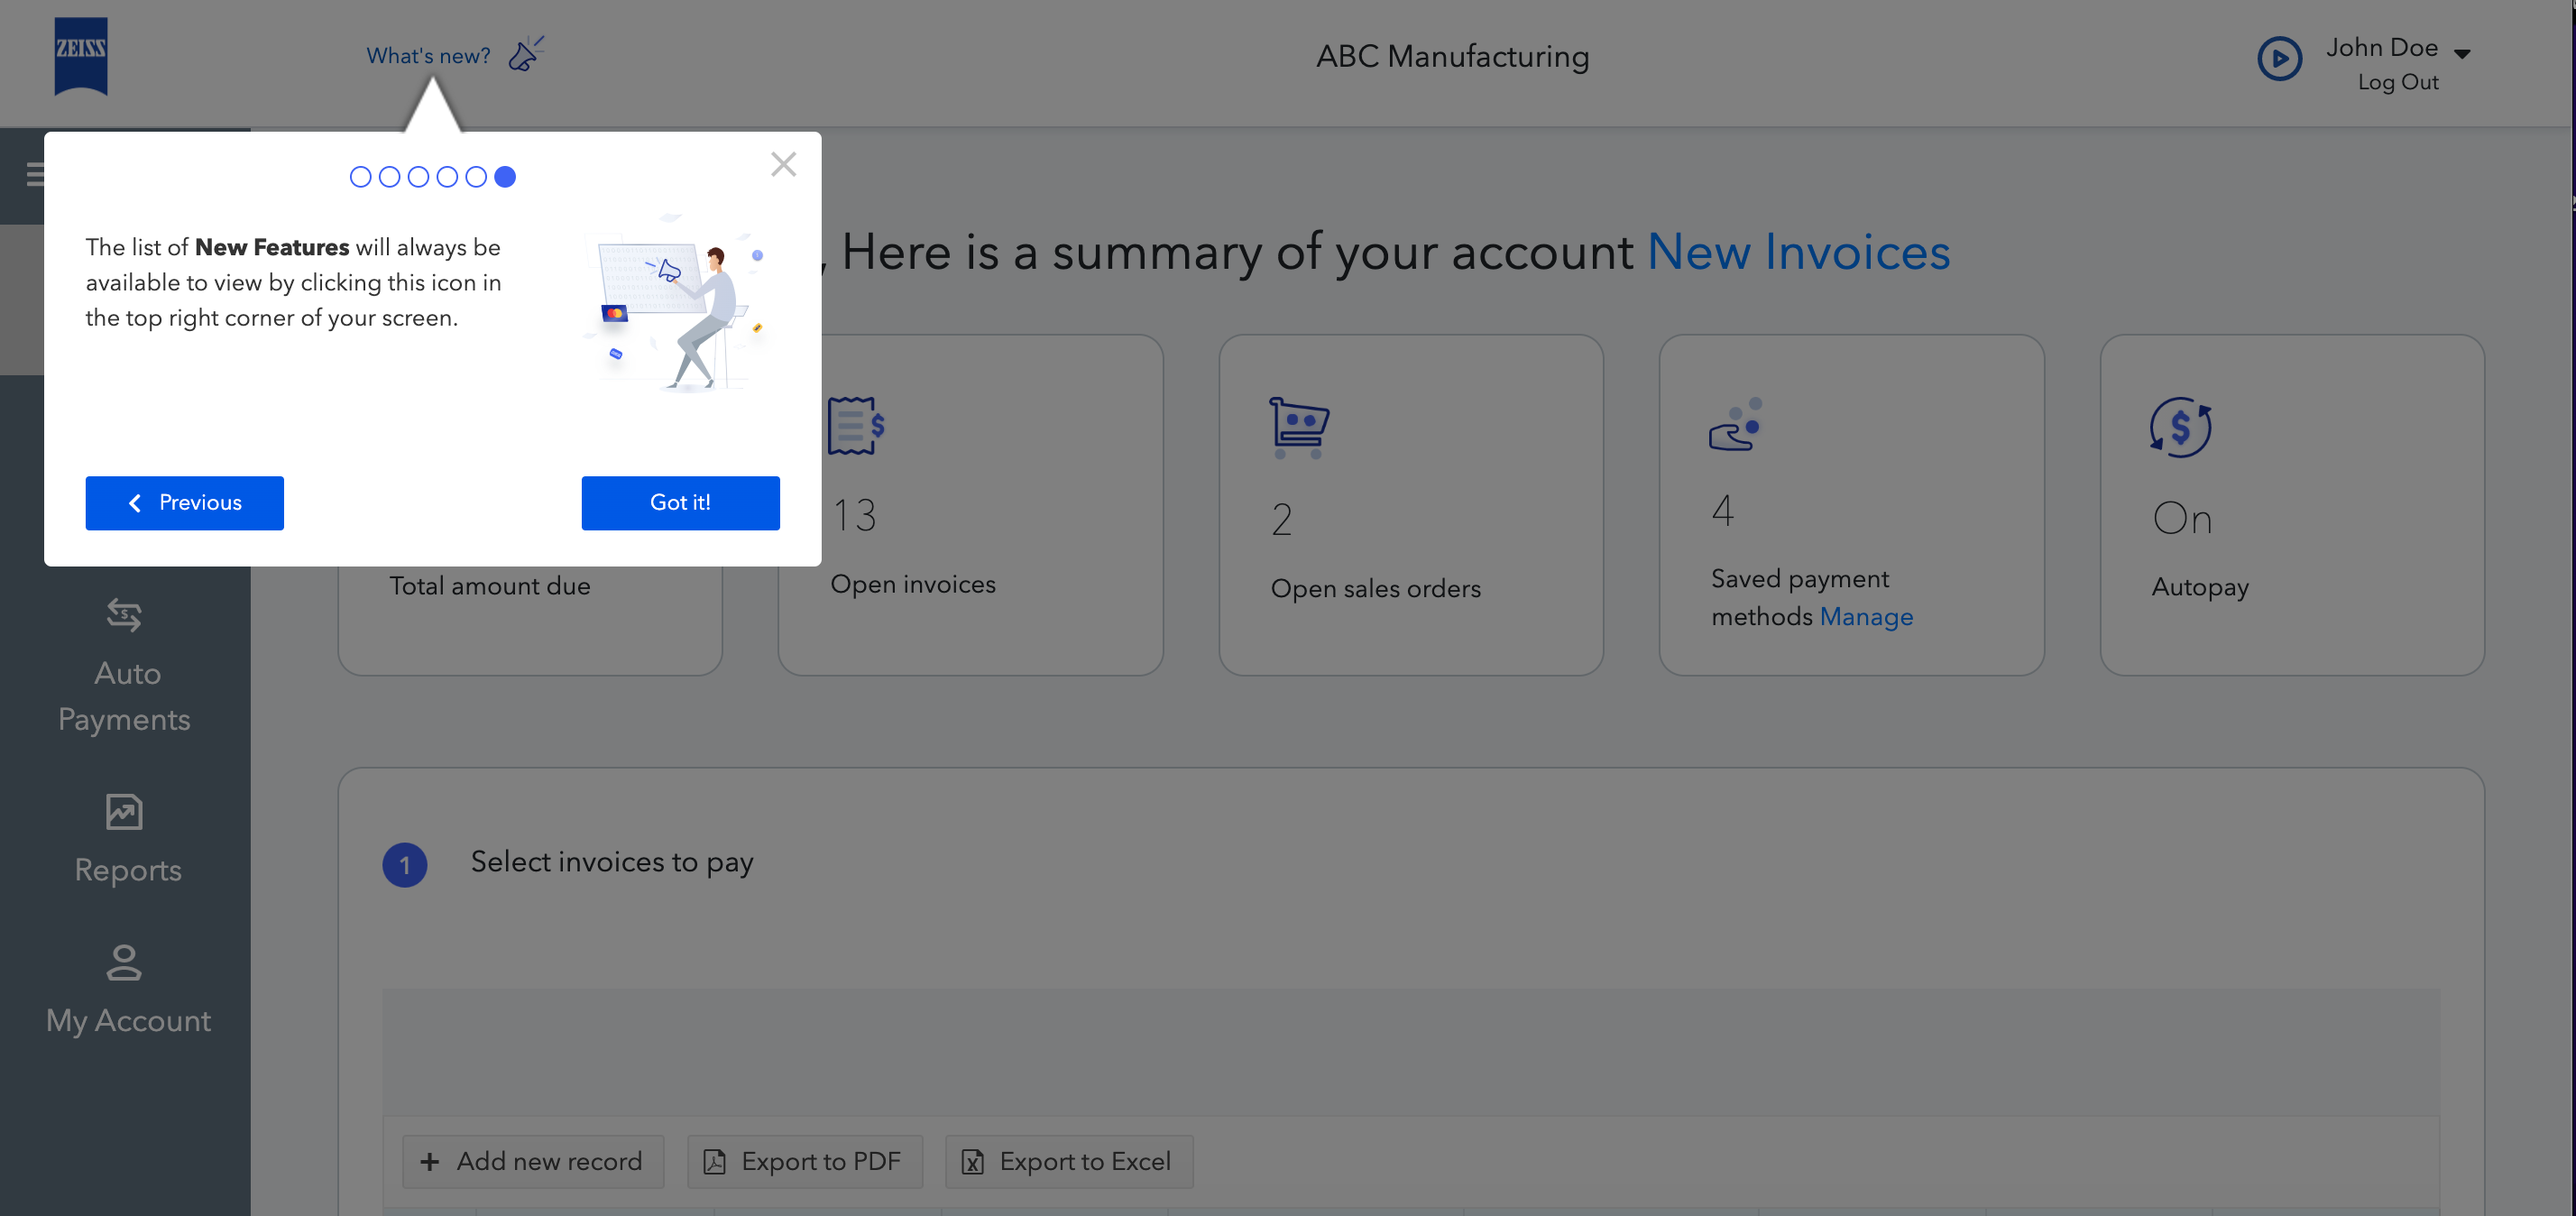Screen dimensions: 2576x1216
Task: Click the Got it! button
Action: (680, 503)
